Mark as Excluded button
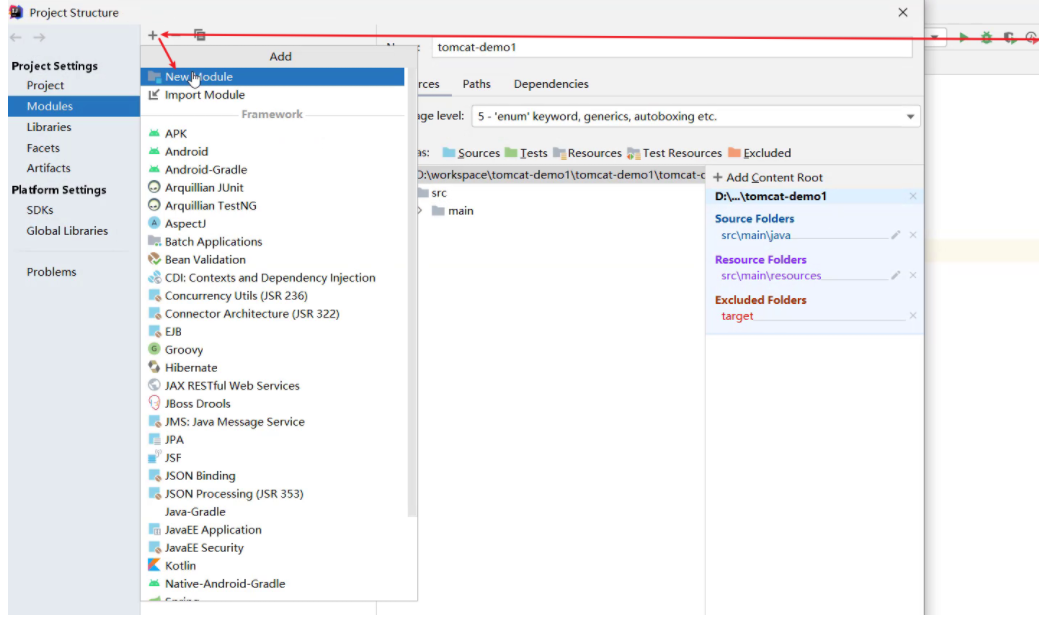Image resolution: width=1039 pixels, height=623 pixels. tap(760, 153)
